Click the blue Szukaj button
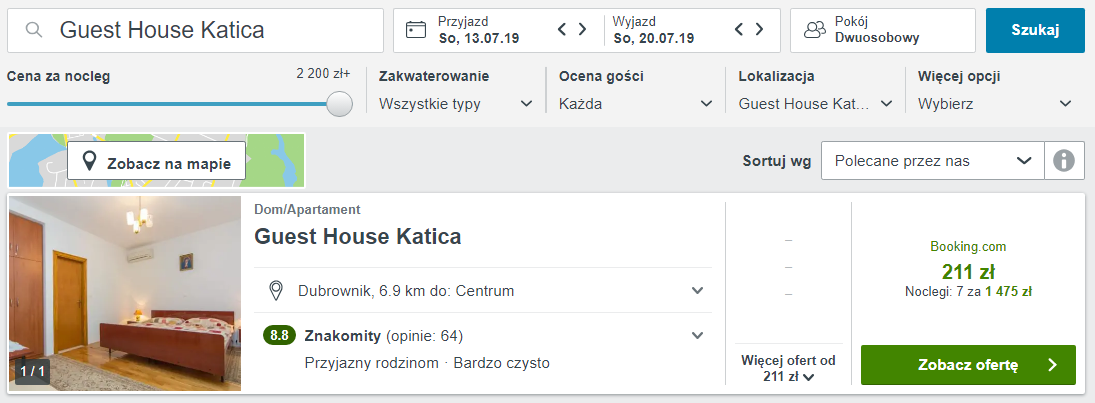 [1036, 30]
